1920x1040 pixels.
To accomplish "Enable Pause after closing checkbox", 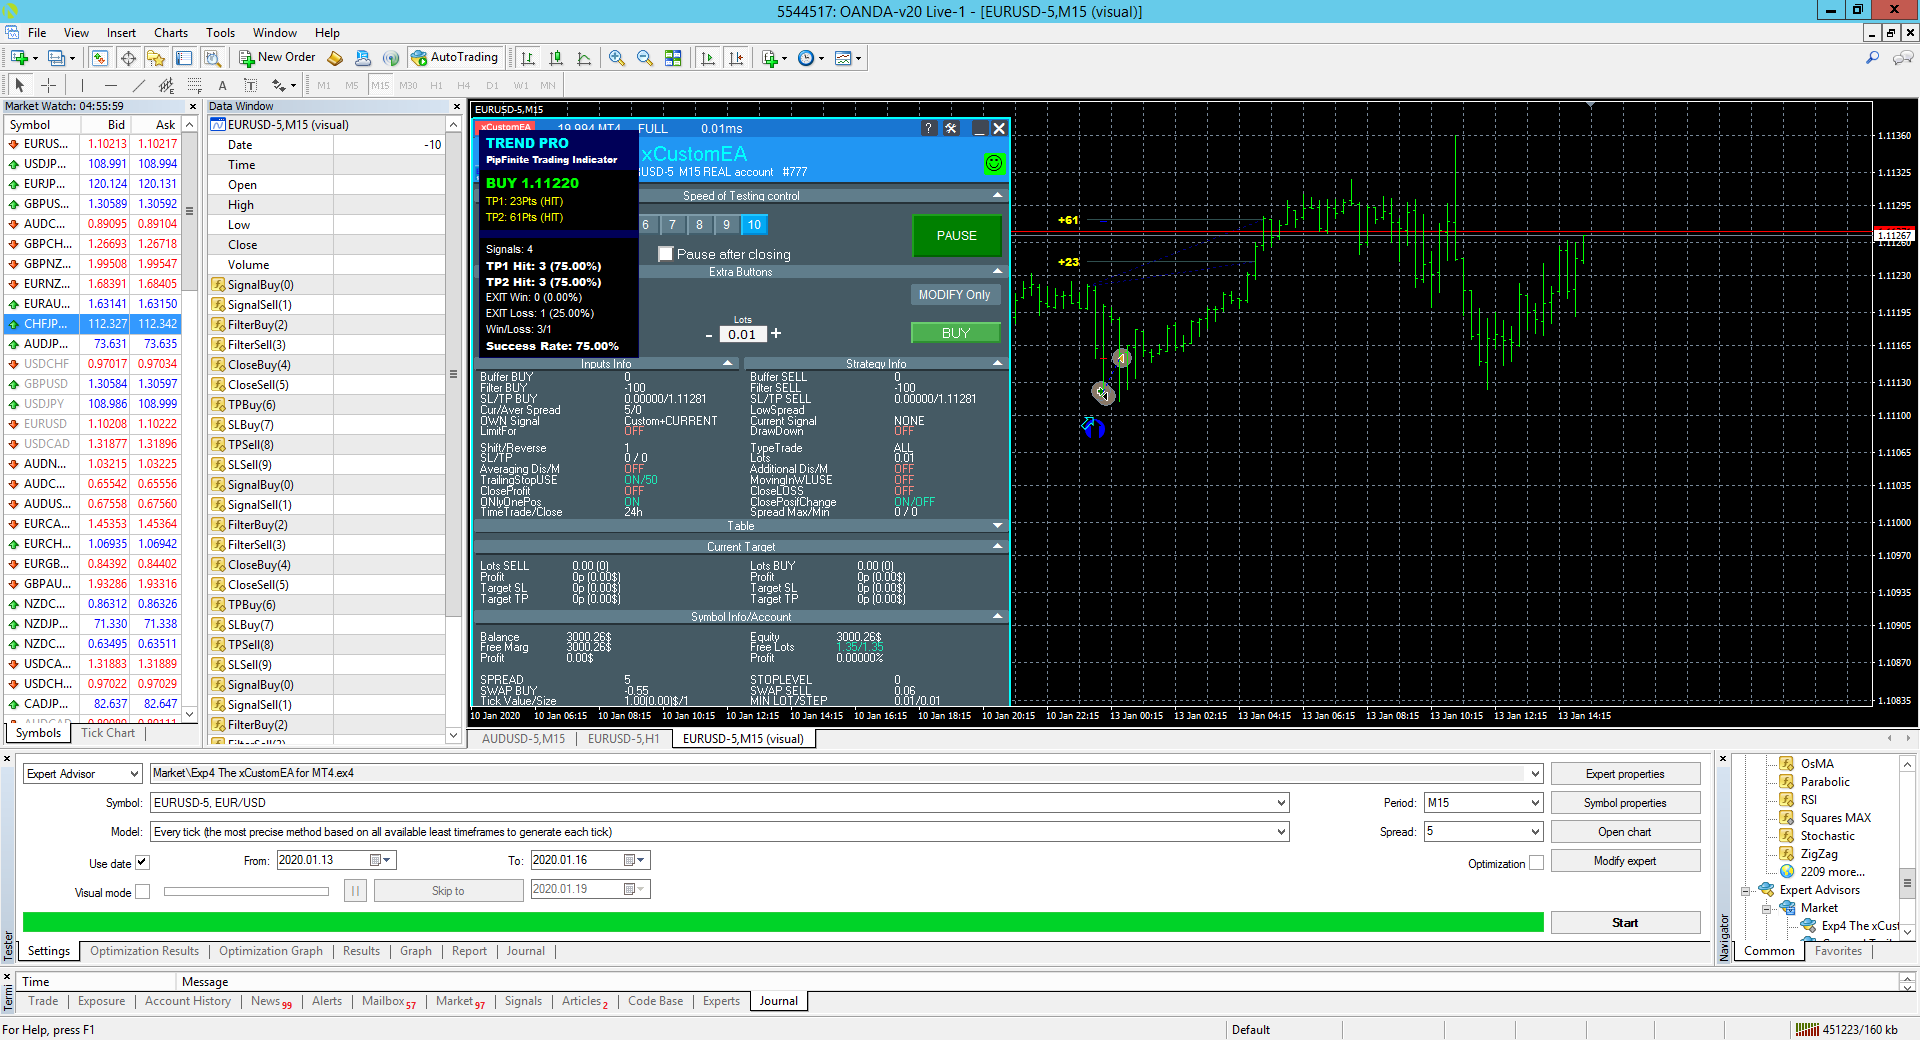I will (x=666, y=254).
